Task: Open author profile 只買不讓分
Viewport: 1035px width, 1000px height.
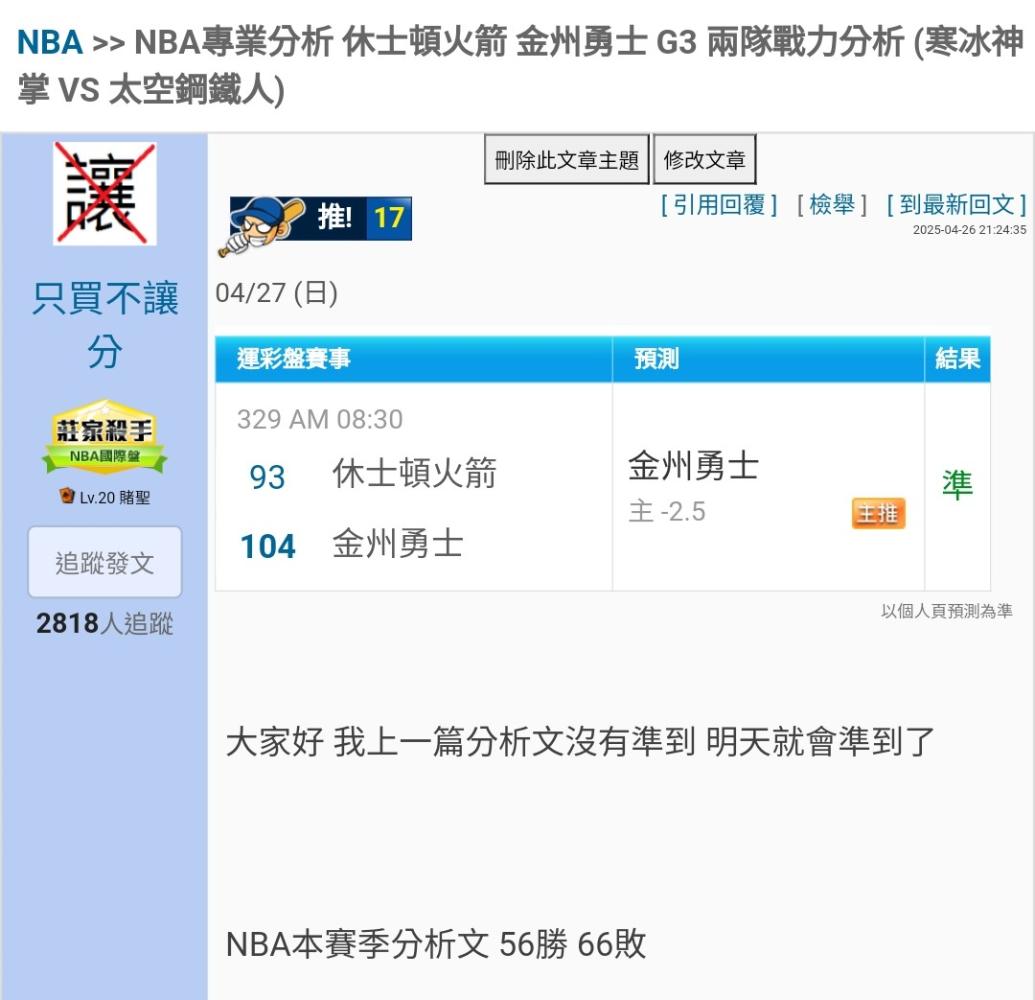Action: (x=105, y=324)
